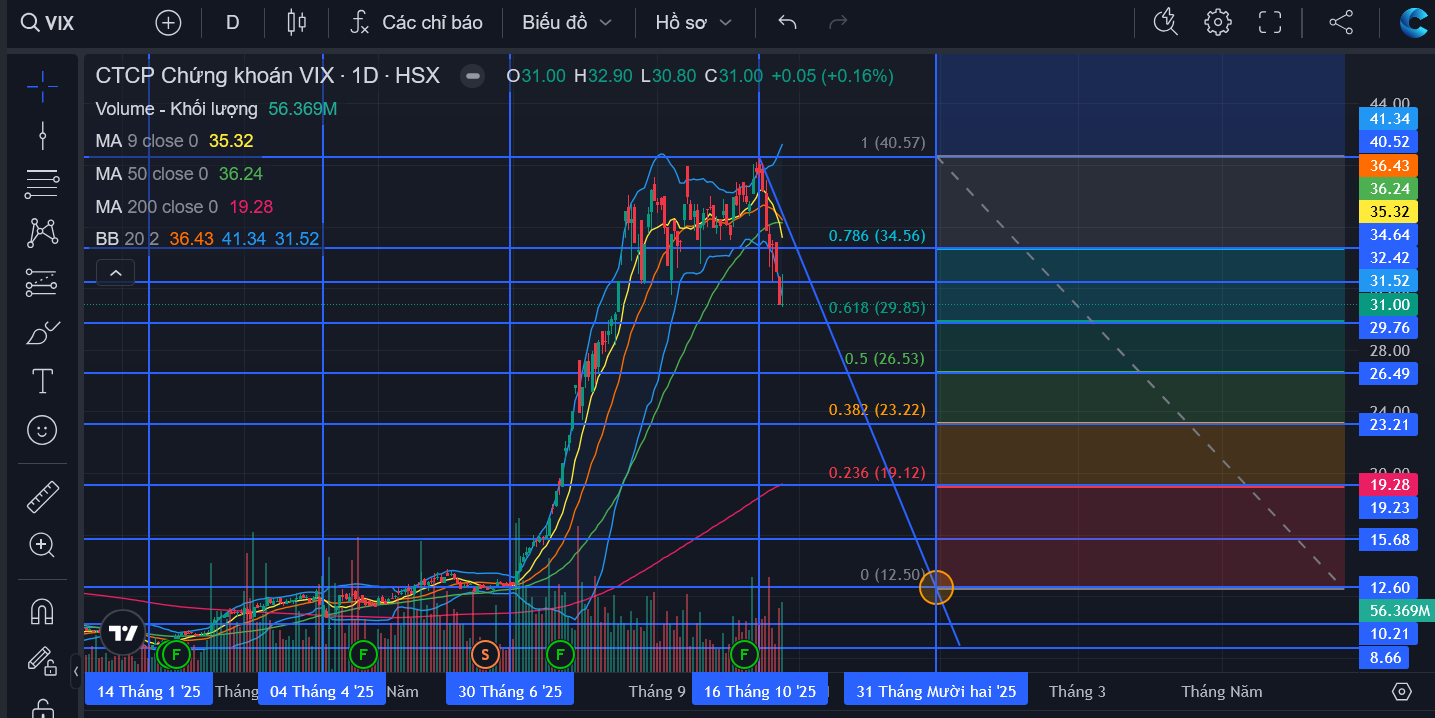
Task: Share the chart
Action: [1340, 22]
